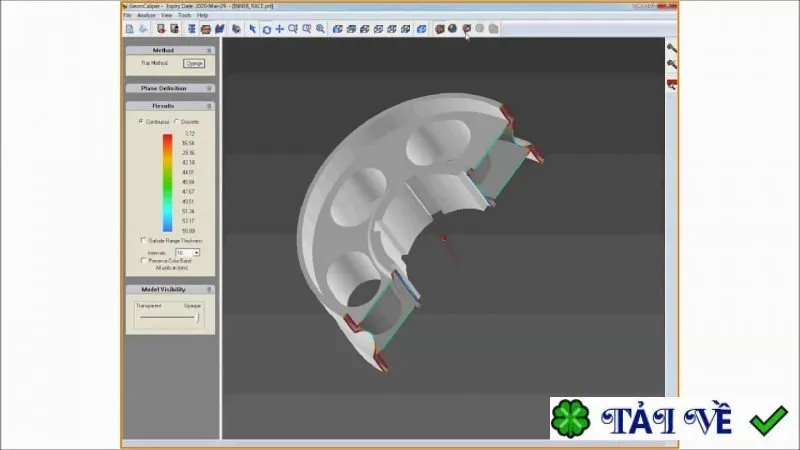Collapse the Results panel
Image resolution: width=800 pixels, height=450 pixels.
click(209, 106)
